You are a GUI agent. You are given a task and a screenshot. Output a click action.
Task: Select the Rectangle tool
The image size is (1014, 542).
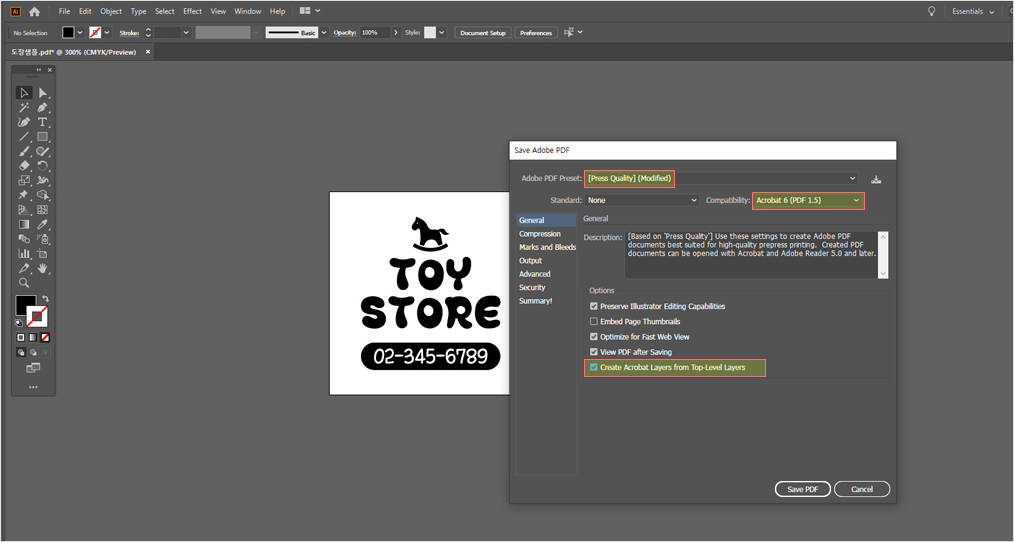click(x=43, y=136)
